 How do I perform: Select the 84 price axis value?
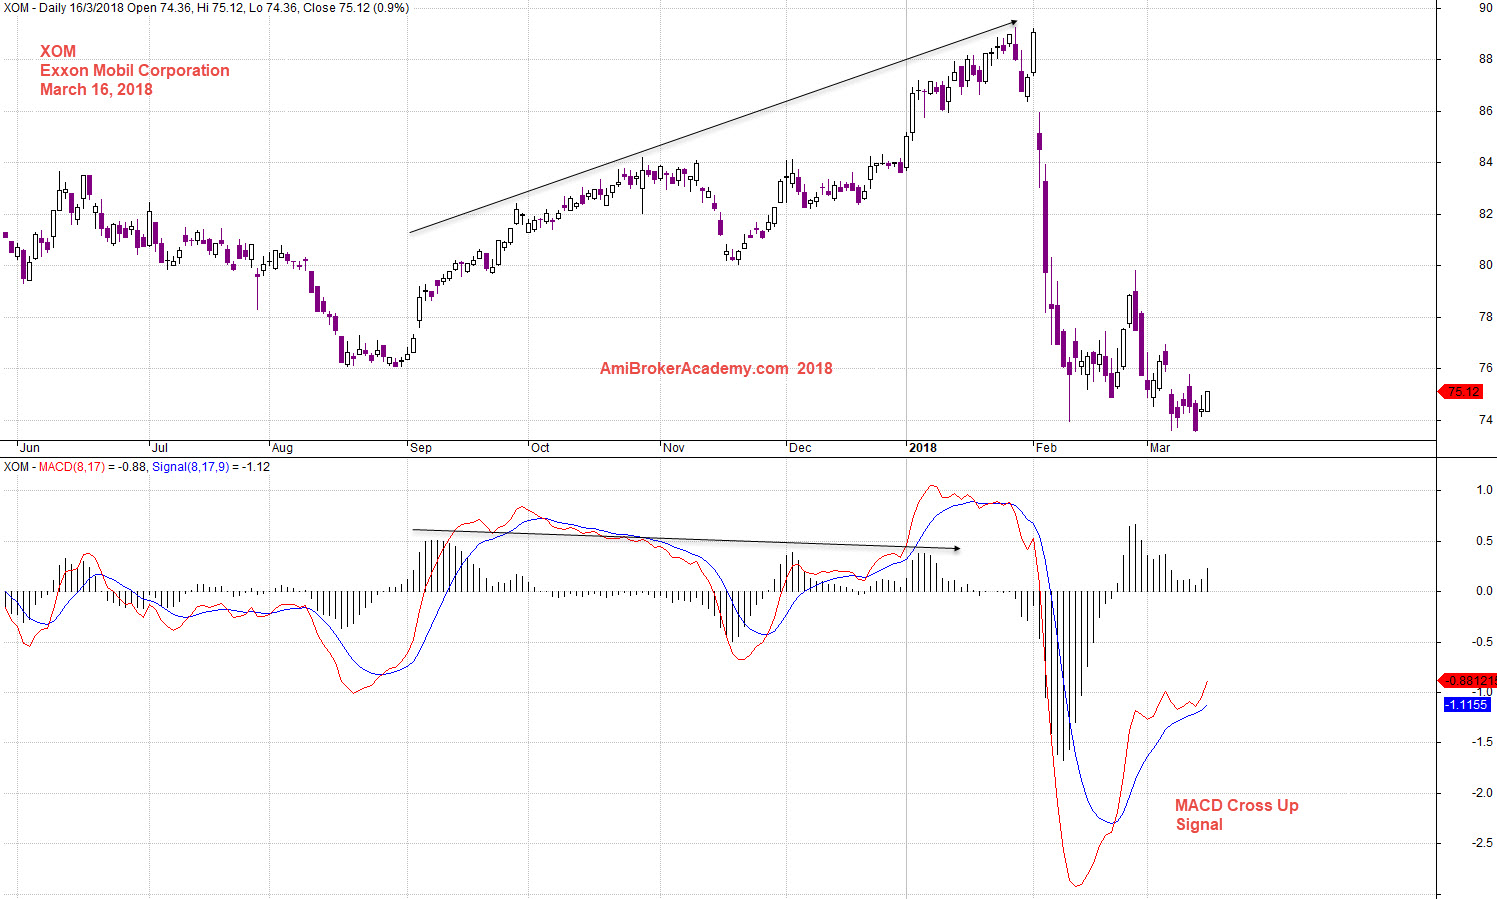pos(1486,162)
